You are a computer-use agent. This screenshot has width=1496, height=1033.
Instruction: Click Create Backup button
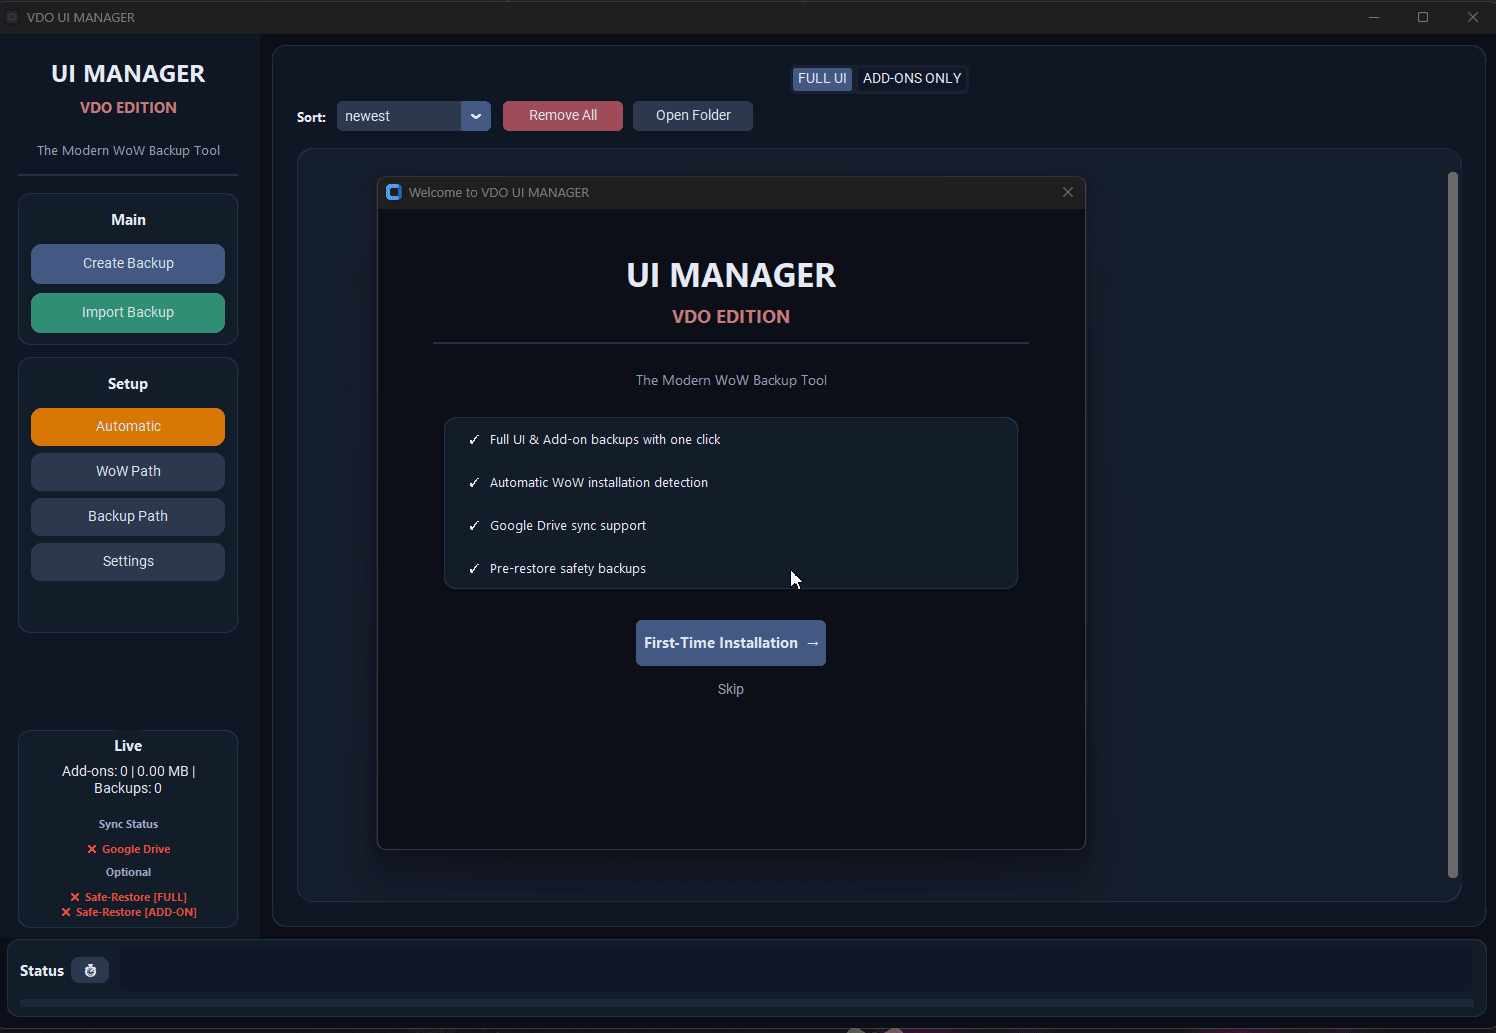(x=128, y=263)
